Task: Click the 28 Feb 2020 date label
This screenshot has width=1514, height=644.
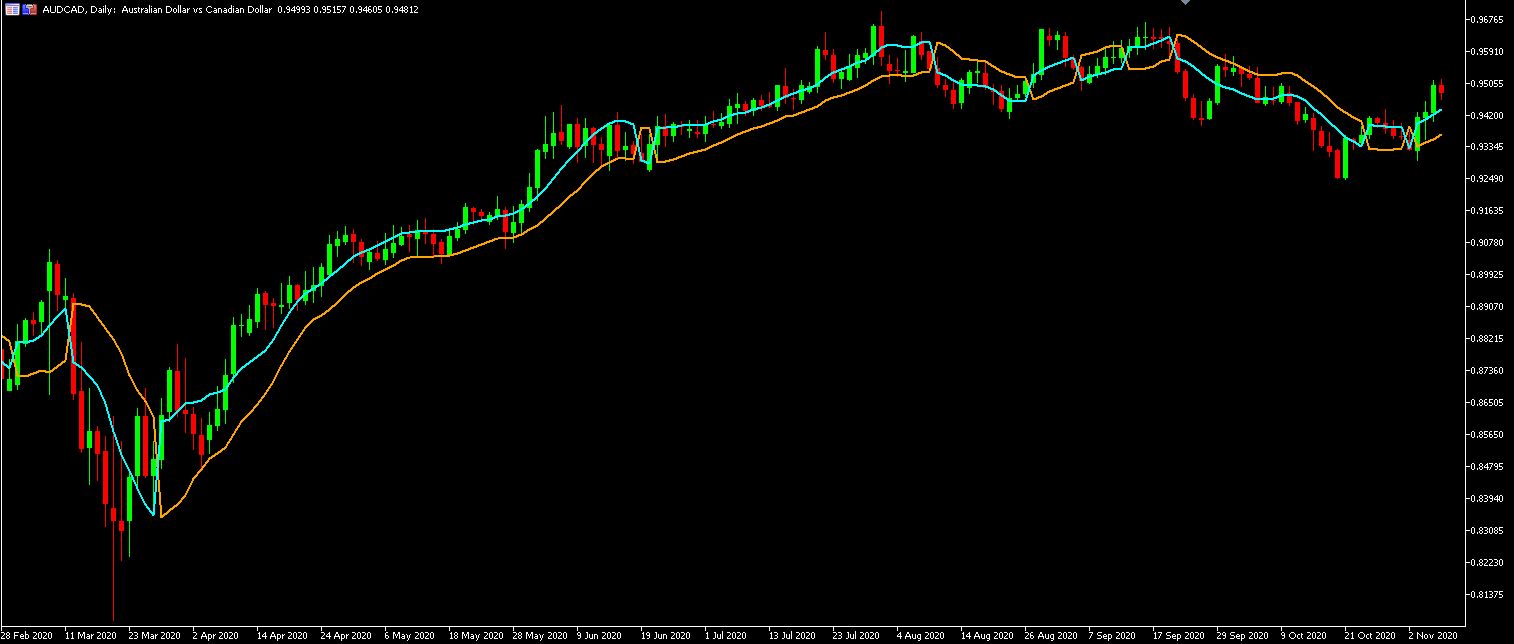Action: point(29,634)
